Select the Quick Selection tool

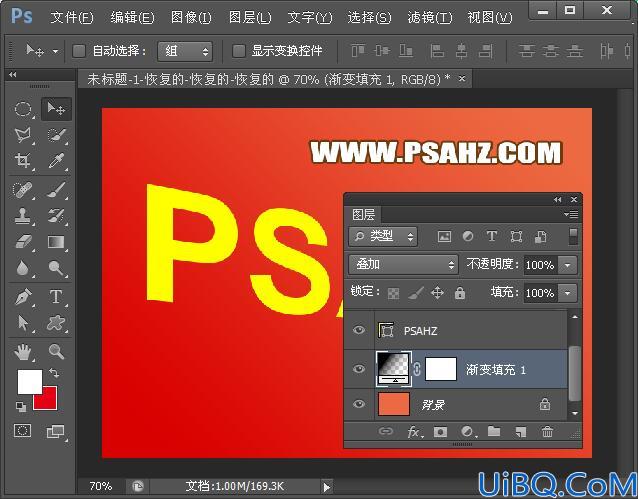(56, 135)
